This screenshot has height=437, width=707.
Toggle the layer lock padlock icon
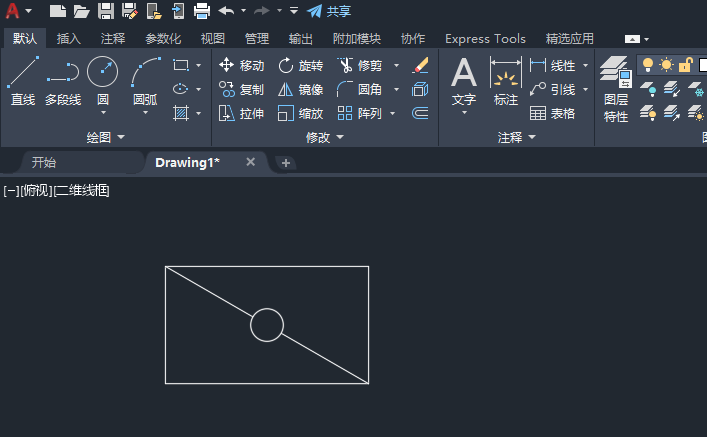[x=685, y=65]
